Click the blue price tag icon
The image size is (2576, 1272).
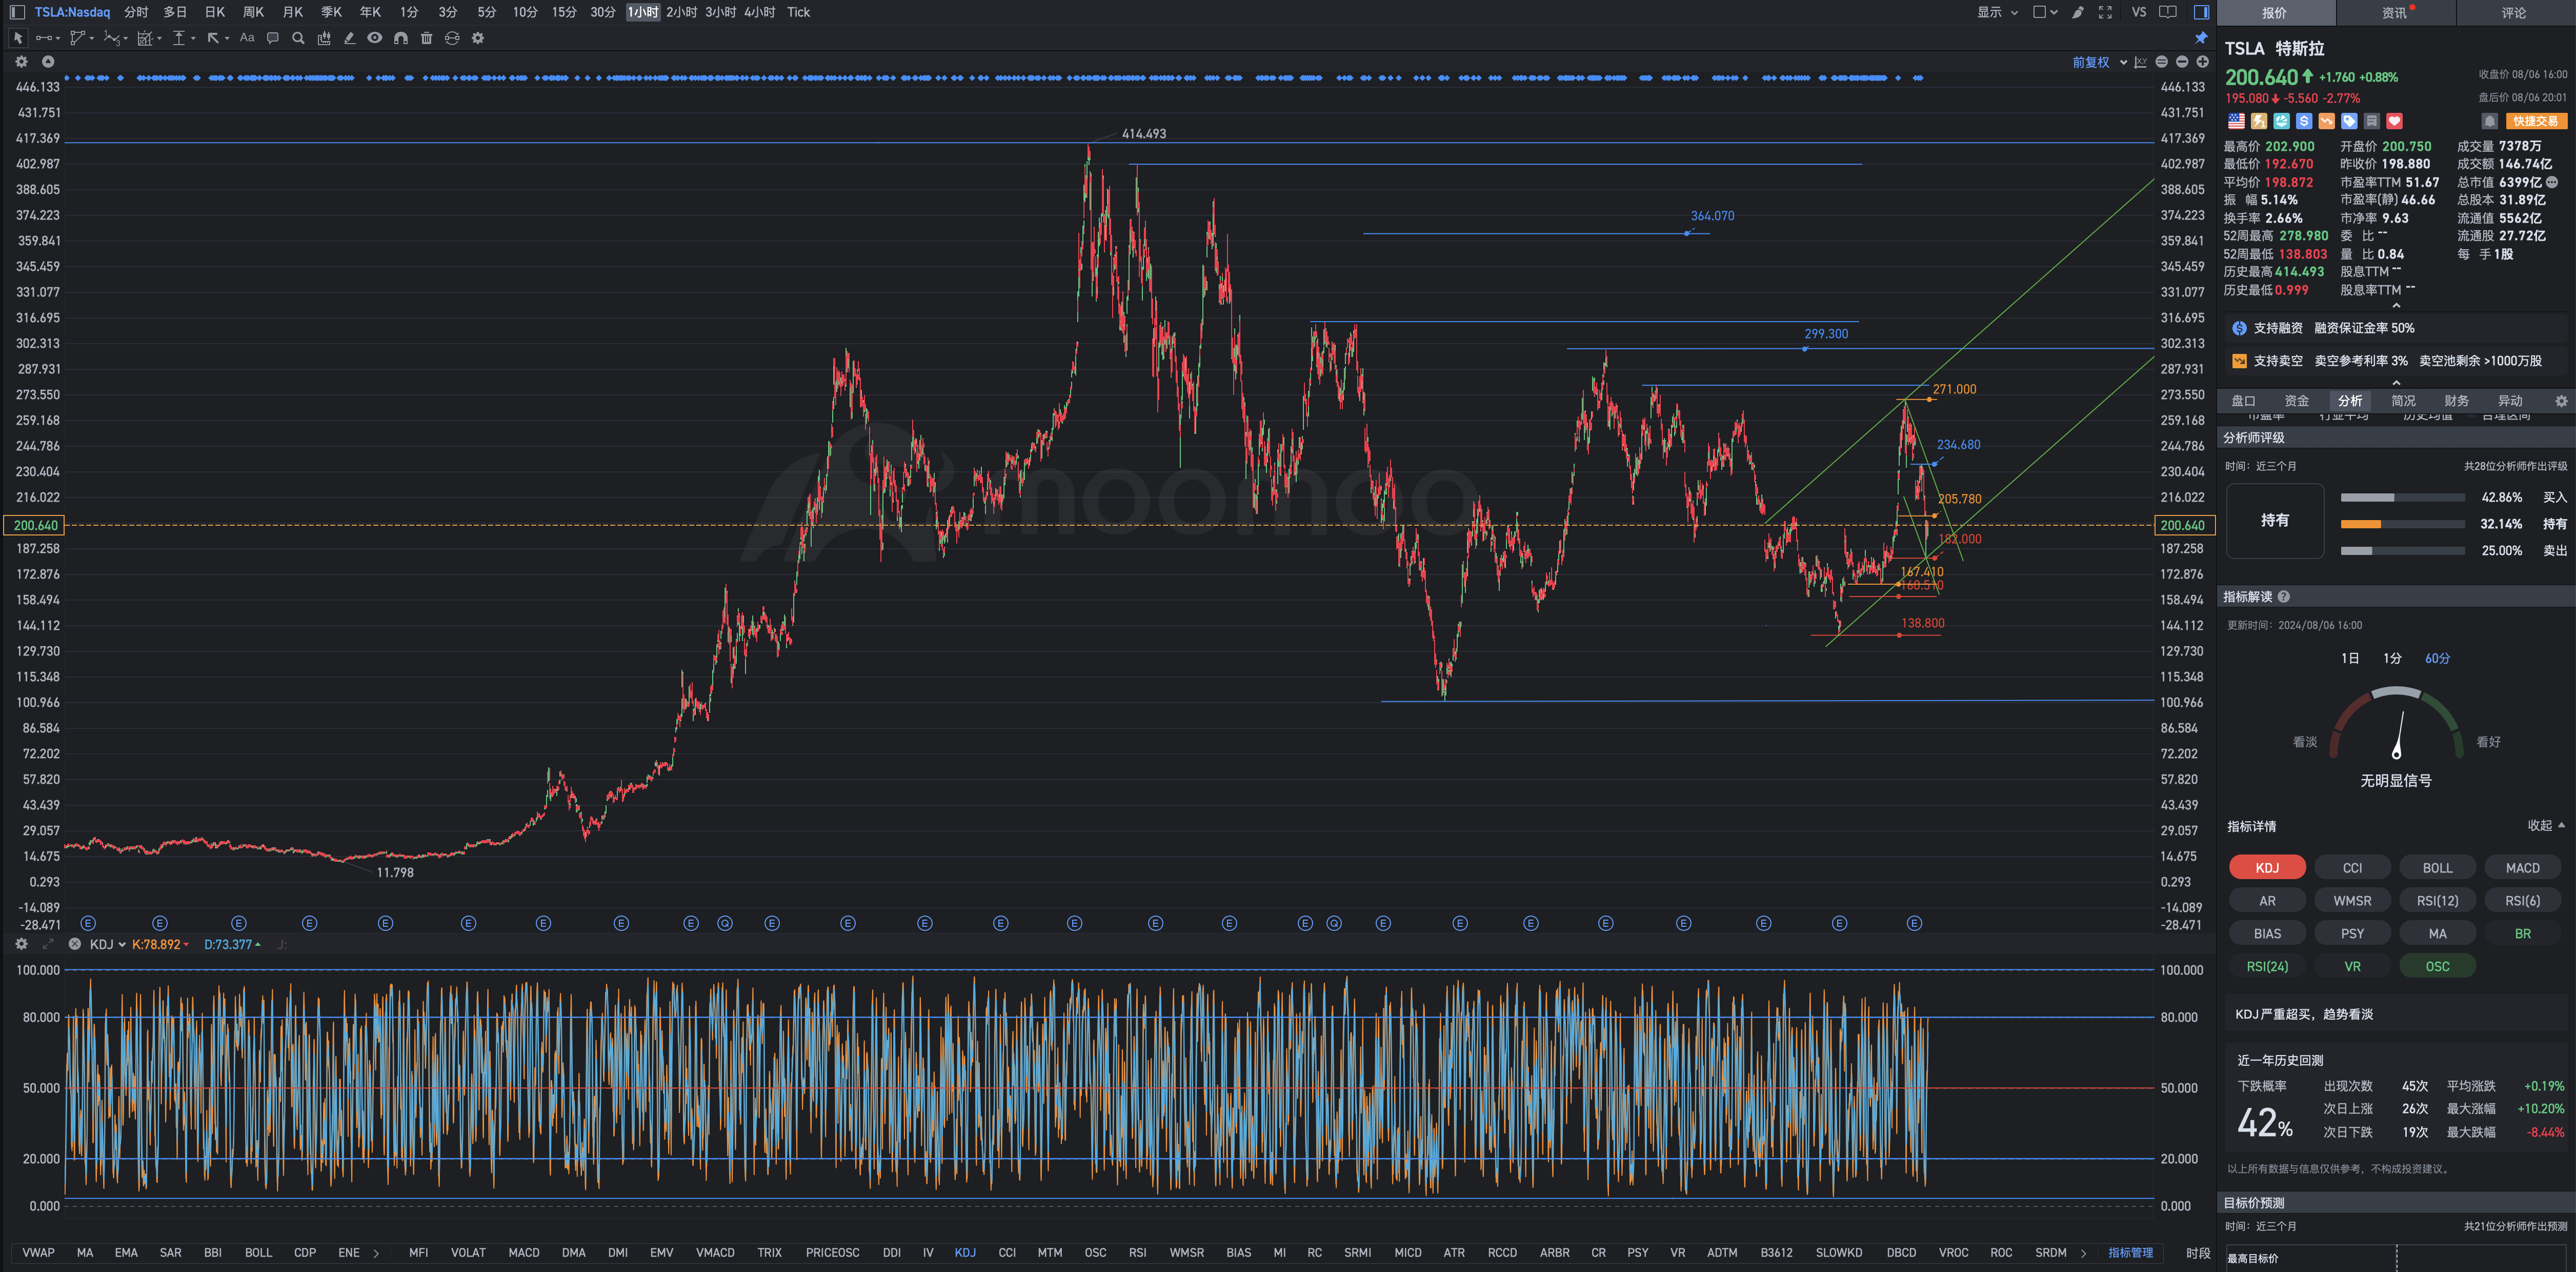tap(2349, 121)
